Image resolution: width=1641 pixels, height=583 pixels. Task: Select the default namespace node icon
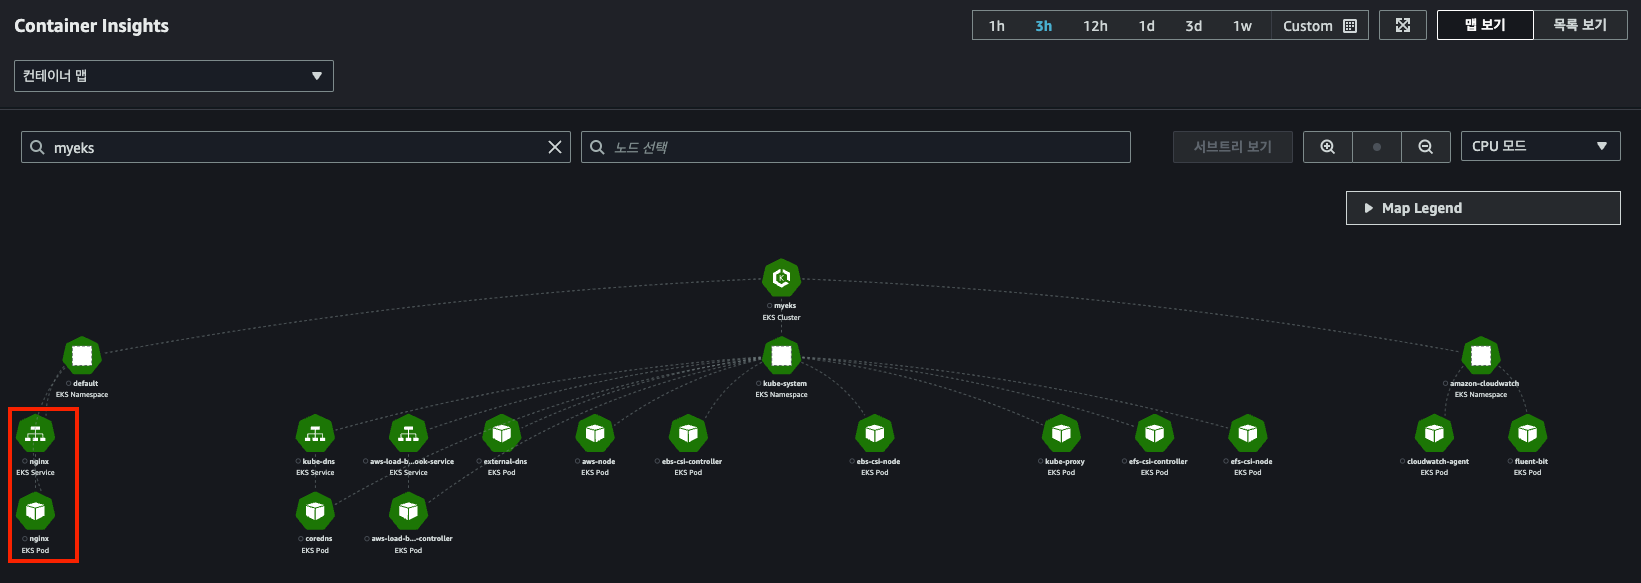[82, 355]
